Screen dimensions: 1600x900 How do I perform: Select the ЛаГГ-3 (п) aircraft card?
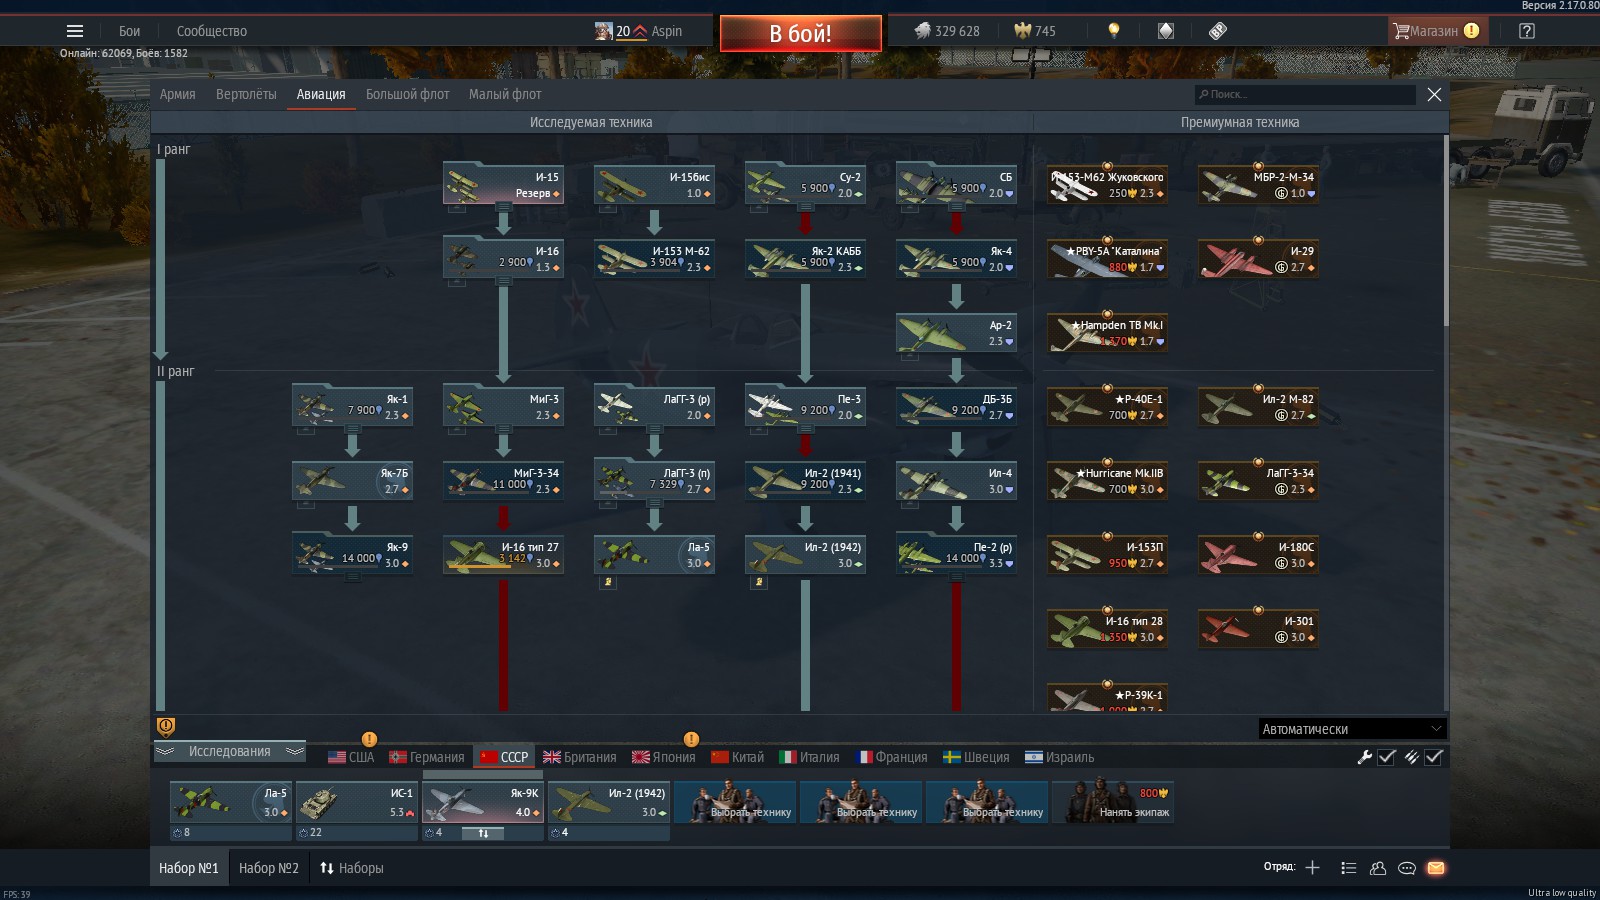[654, 480]
